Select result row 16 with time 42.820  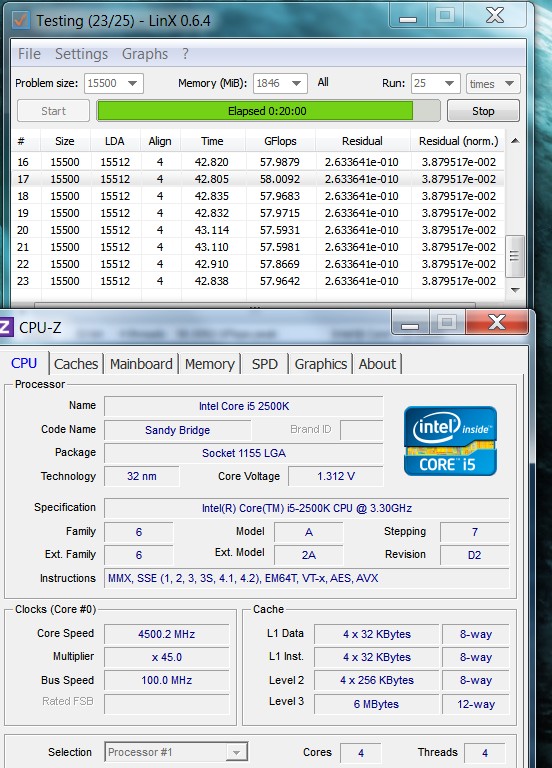[258, 162]
